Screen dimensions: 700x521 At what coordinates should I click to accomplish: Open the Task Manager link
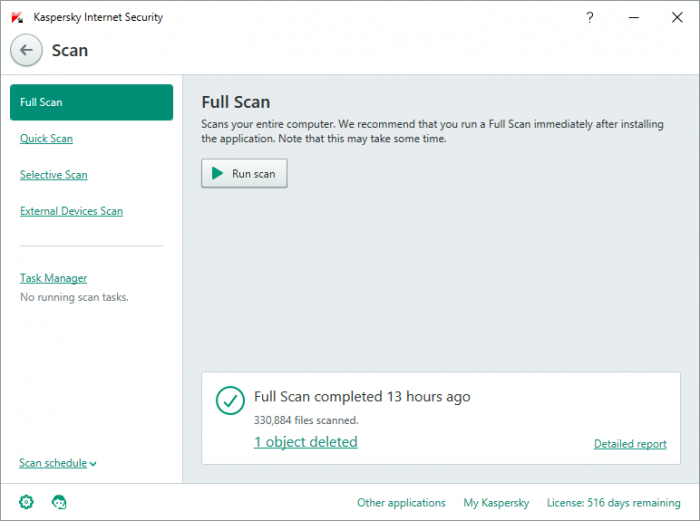tap(54, 278)
